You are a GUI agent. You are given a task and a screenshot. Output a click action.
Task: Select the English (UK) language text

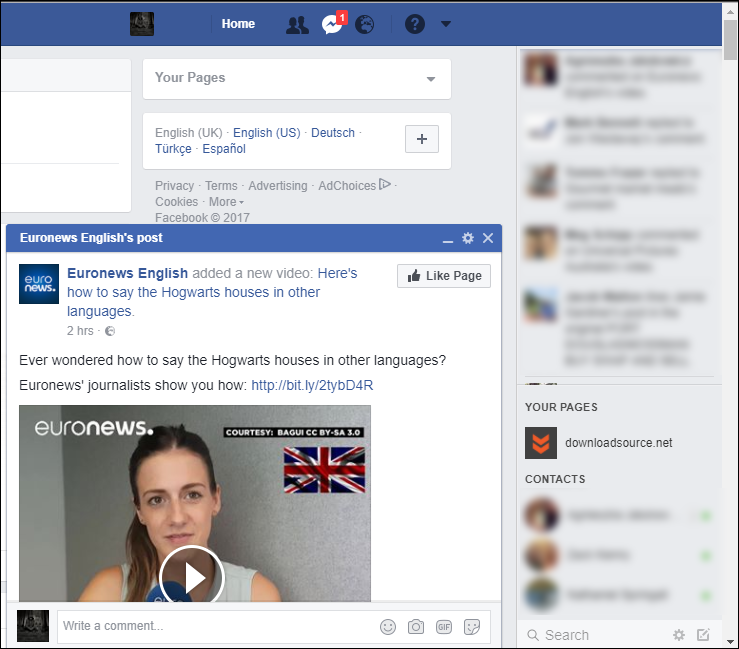pyautogui.click(x=189, y=133)
